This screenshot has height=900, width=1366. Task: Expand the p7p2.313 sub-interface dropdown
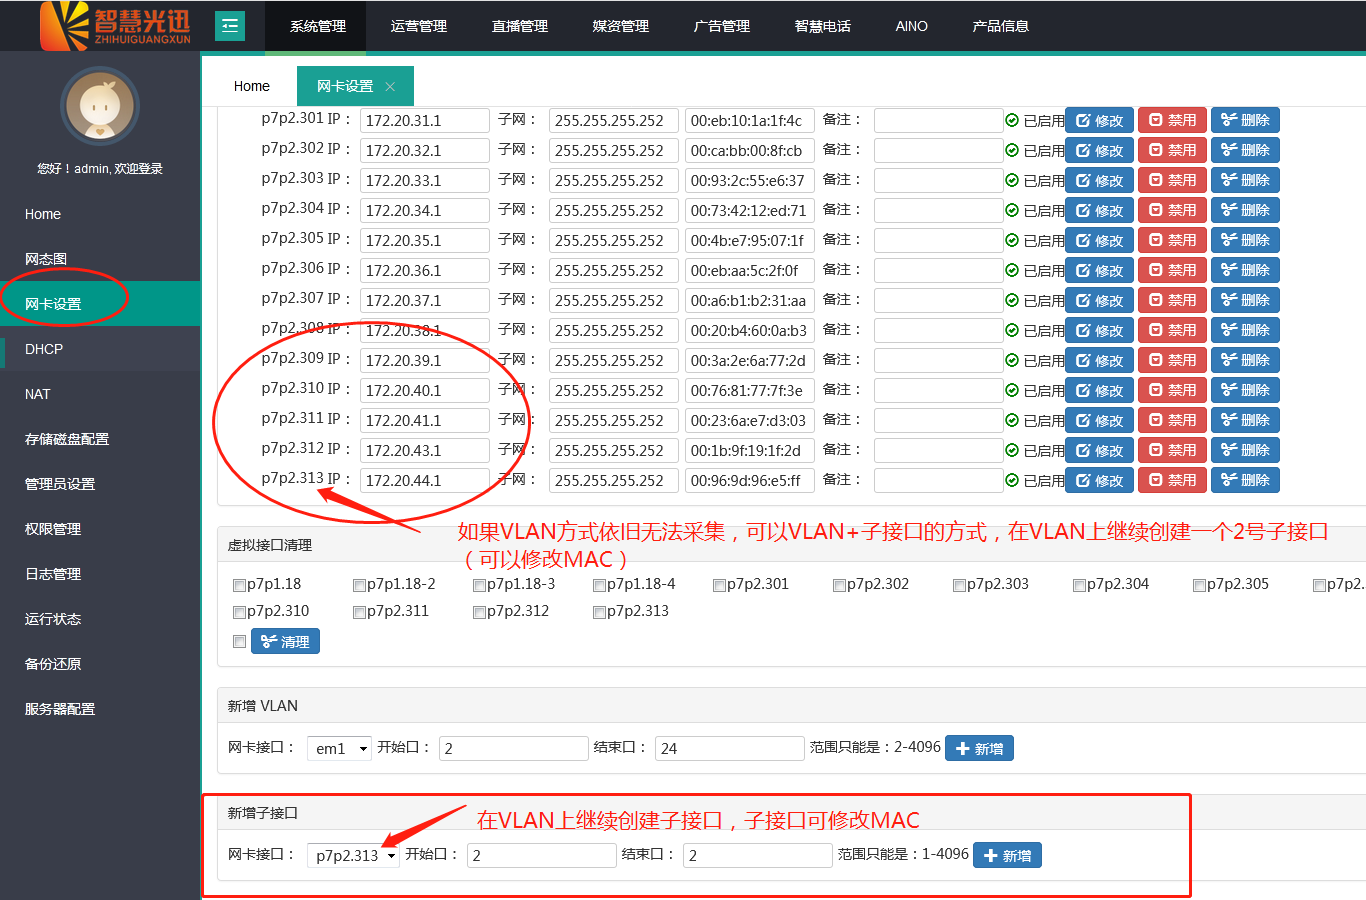click(355, 855)
